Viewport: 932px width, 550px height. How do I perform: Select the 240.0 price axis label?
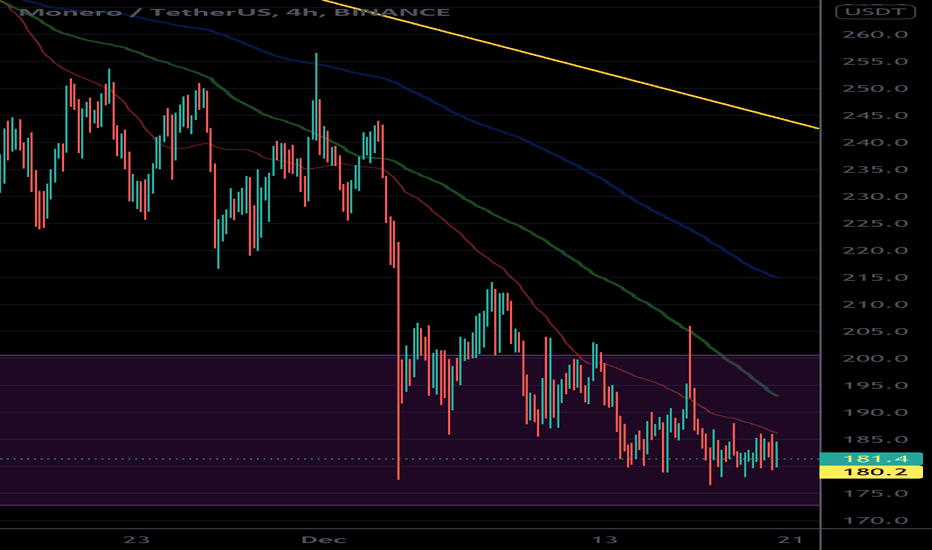pyautogui.click(x=875, y=143)
